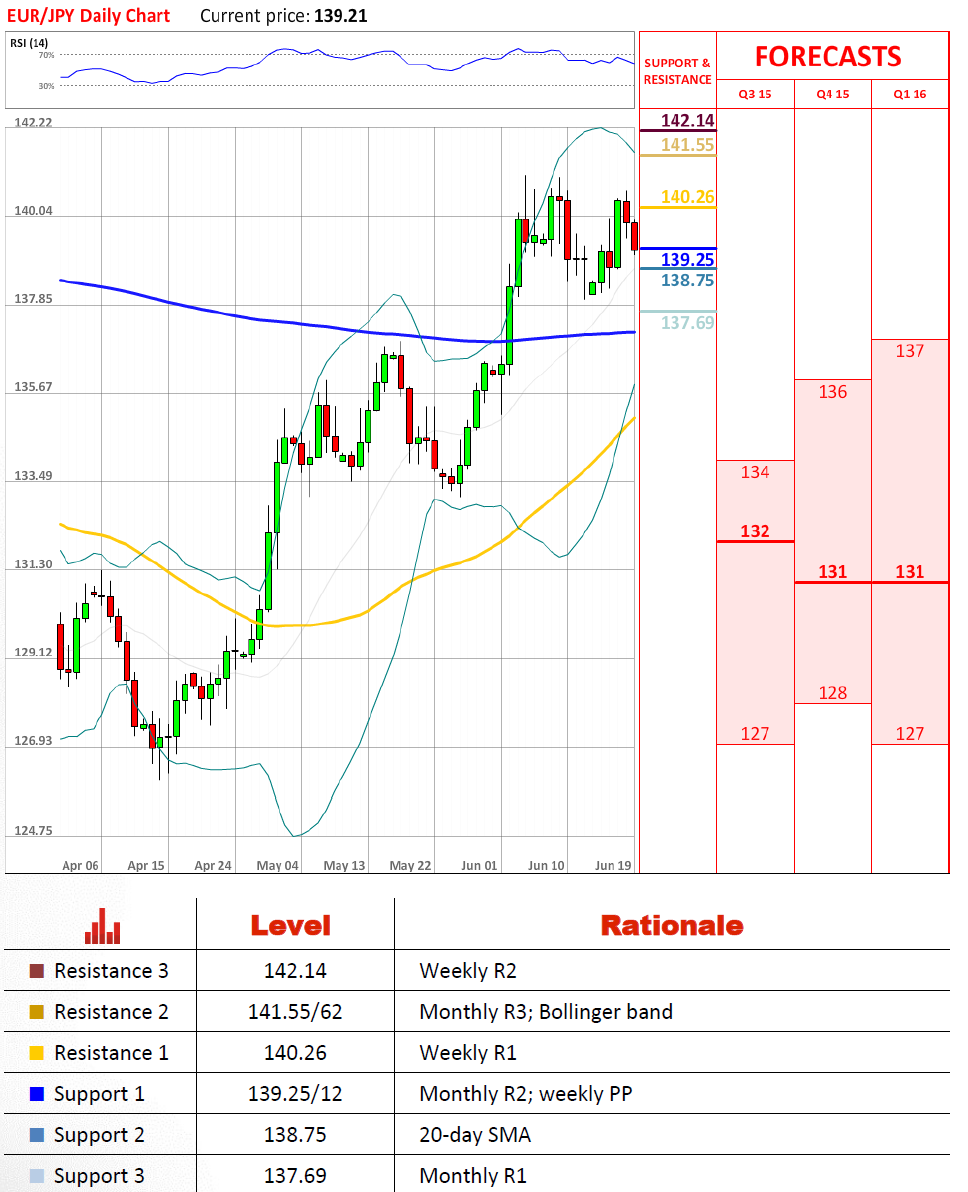Click the RSI 70% threshold label
Image resolution: width=968 pixels, height=1192 pixels.
tap(46, 55)
